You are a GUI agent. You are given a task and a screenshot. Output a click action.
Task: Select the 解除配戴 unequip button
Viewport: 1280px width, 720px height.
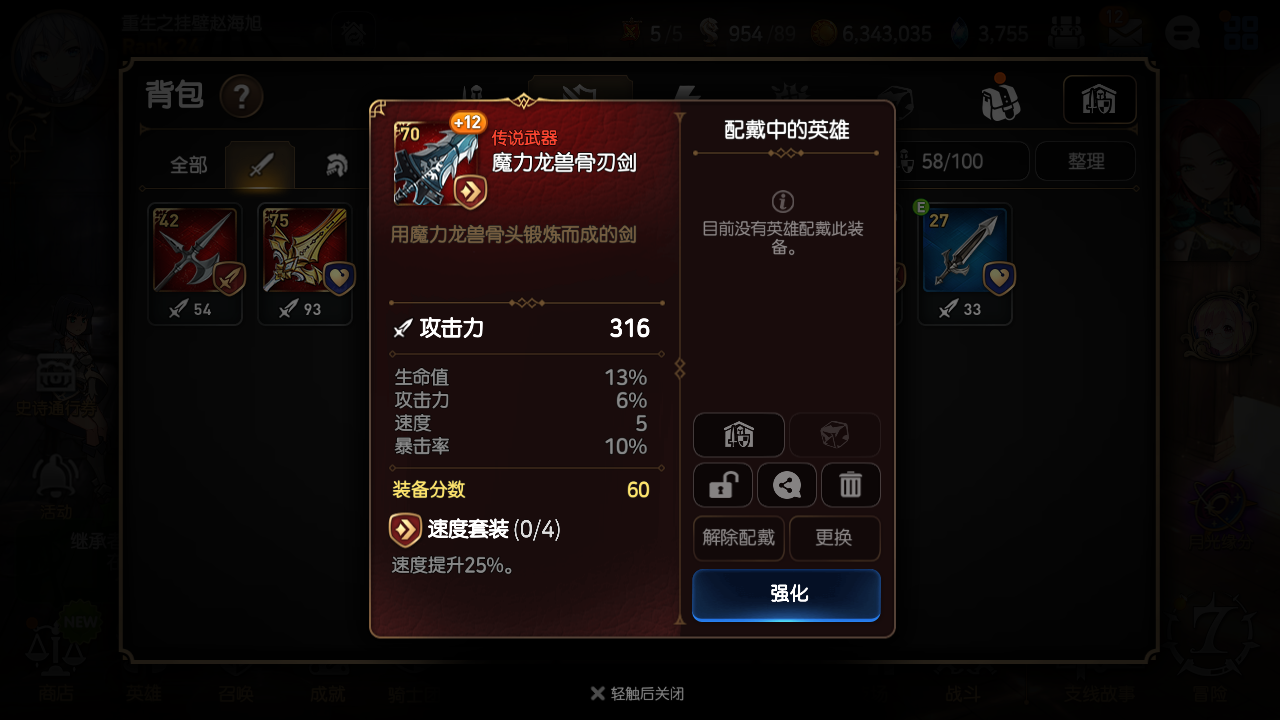coord(739,538)
